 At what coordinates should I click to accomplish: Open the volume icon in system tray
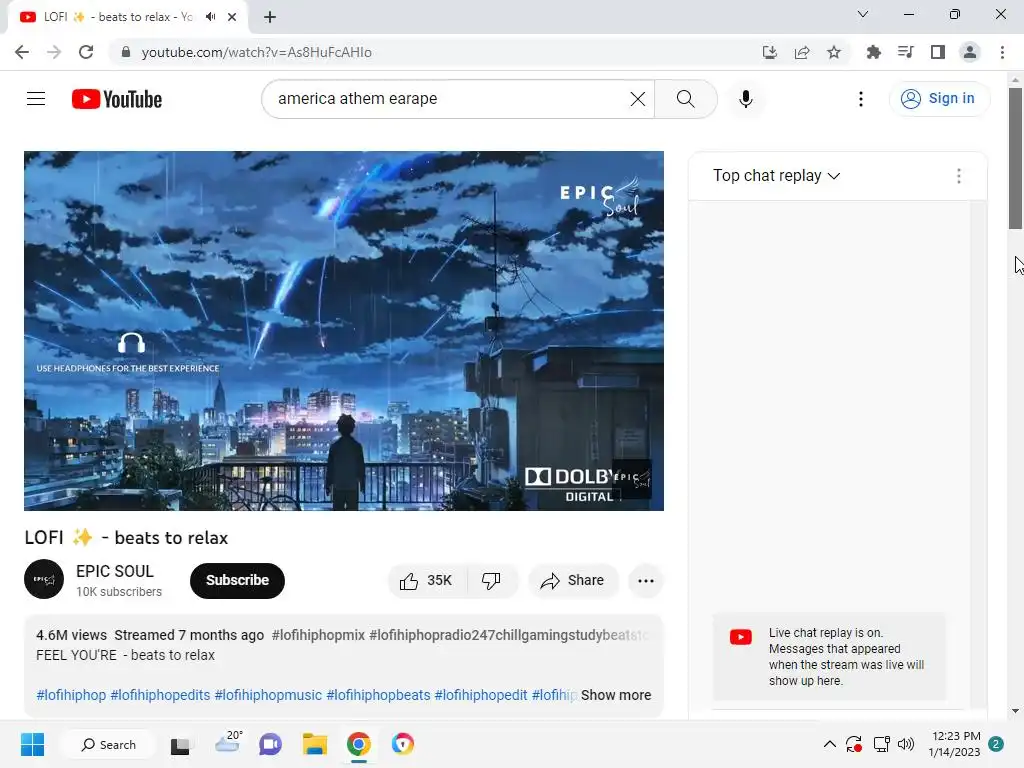(906, 744)
